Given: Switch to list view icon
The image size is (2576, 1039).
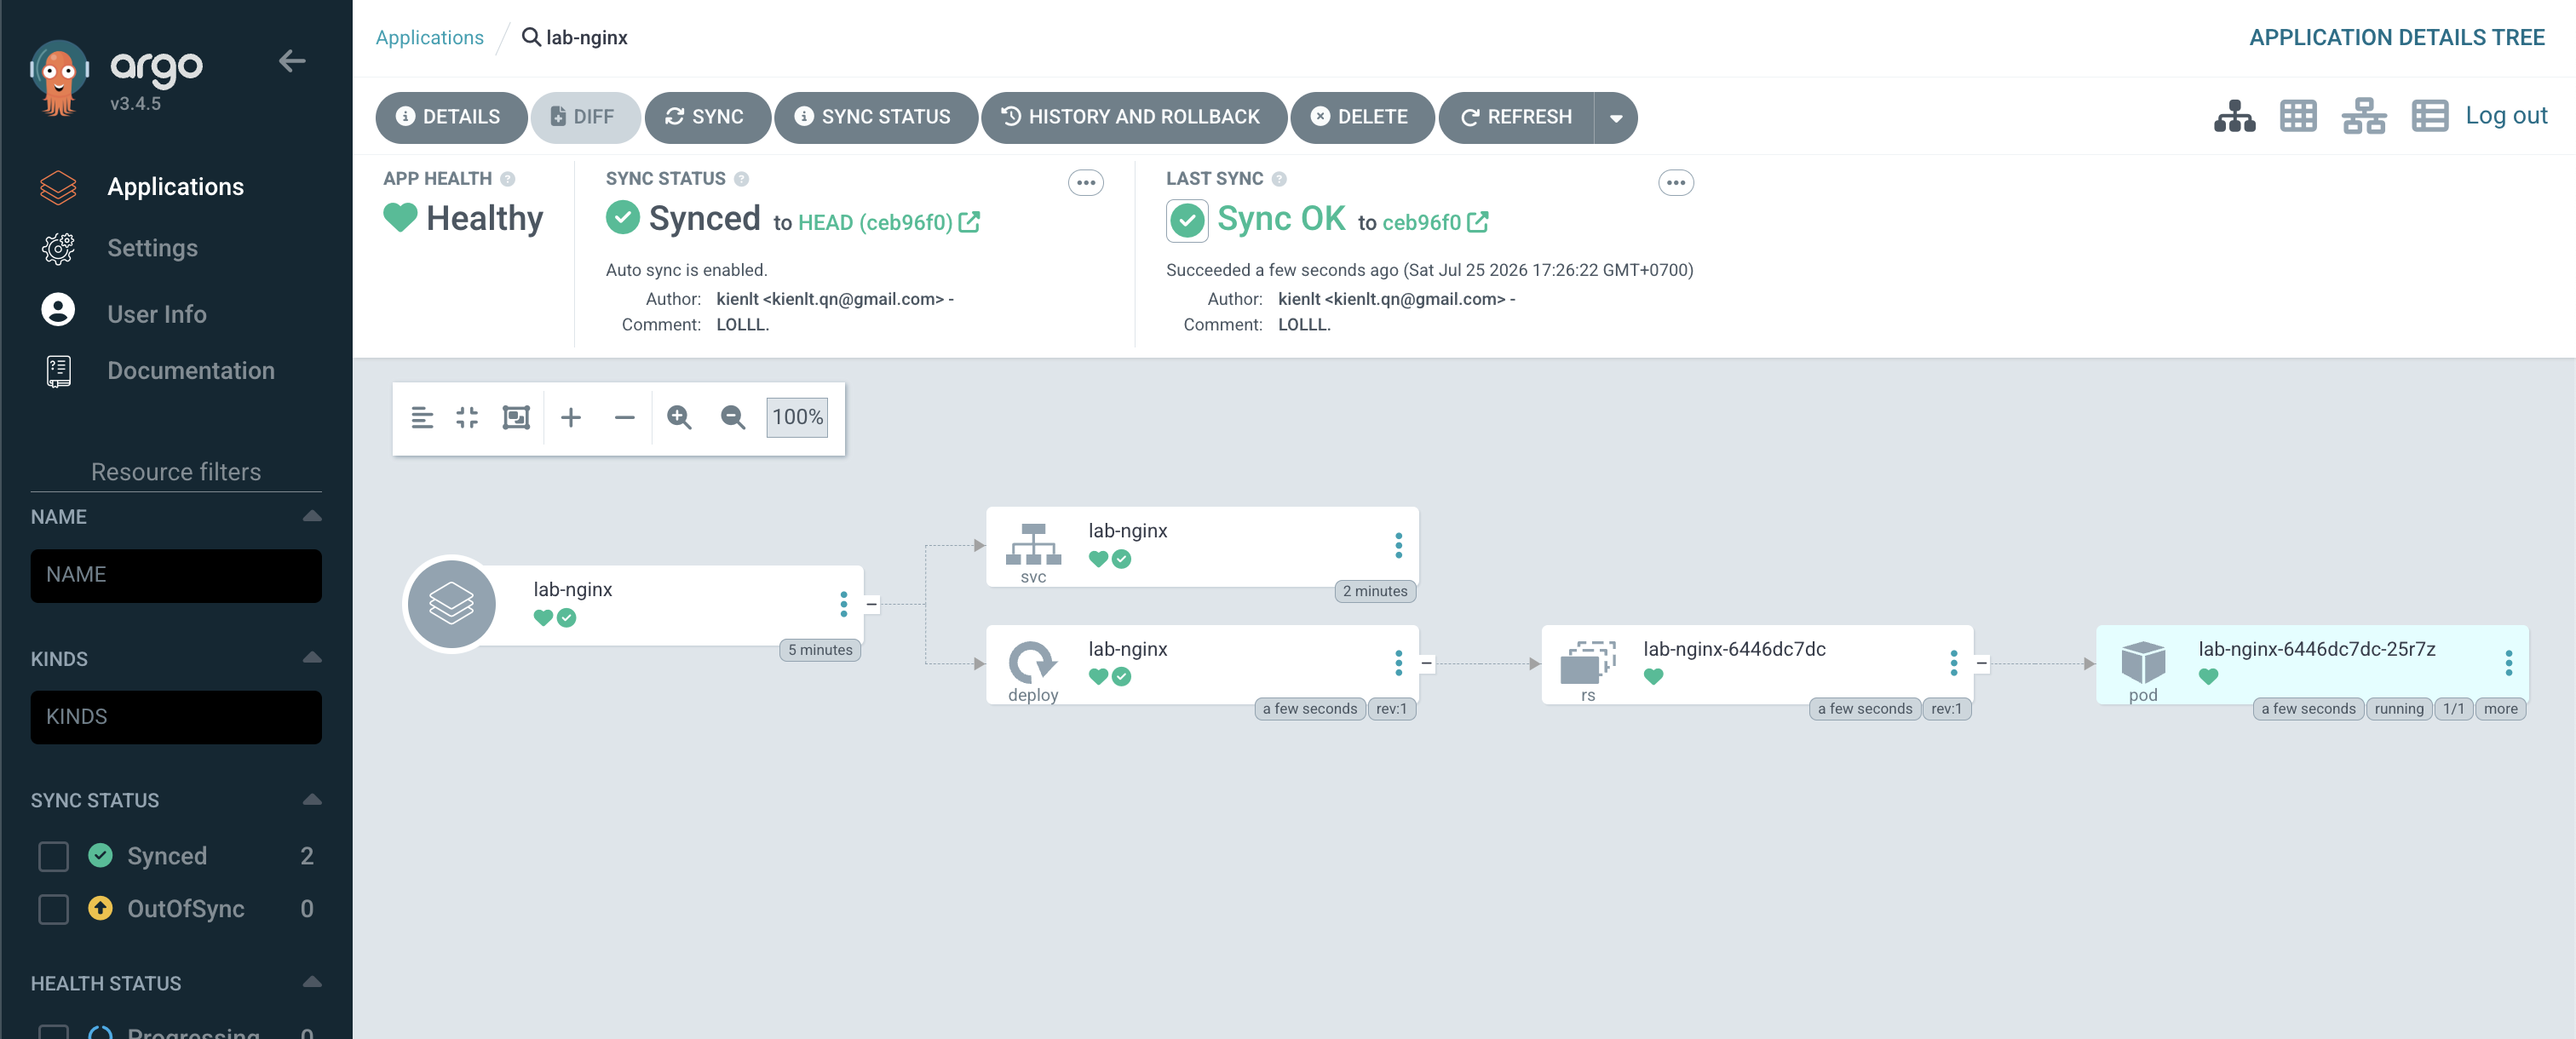Looking at the screenshot, I should [2429, 116].
